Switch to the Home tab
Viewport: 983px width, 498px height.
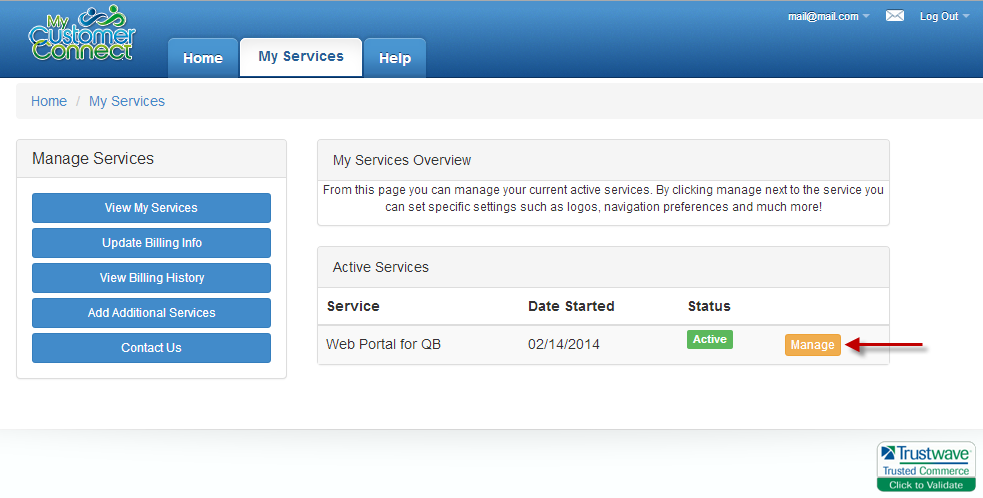pos(202,58)
